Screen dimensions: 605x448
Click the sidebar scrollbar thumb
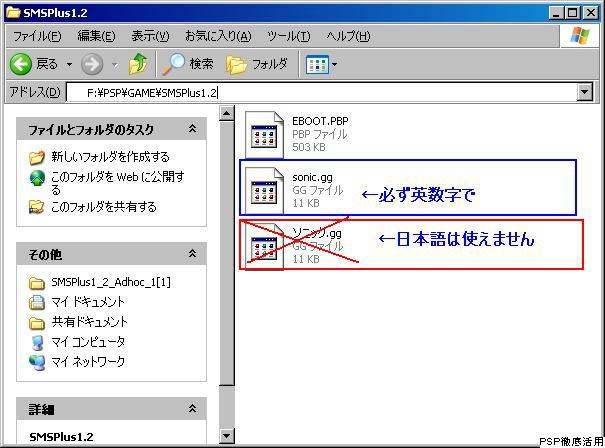pyautogui.click(x=226, y=253)
